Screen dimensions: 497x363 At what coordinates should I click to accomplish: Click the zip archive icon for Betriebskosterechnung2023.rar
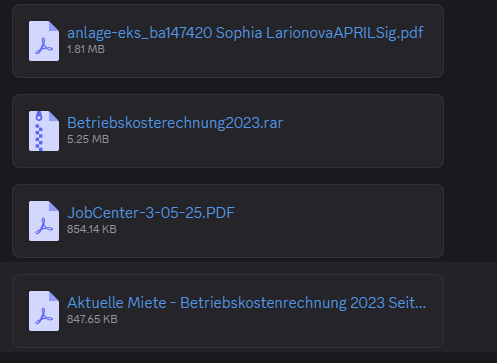[44, 131]
